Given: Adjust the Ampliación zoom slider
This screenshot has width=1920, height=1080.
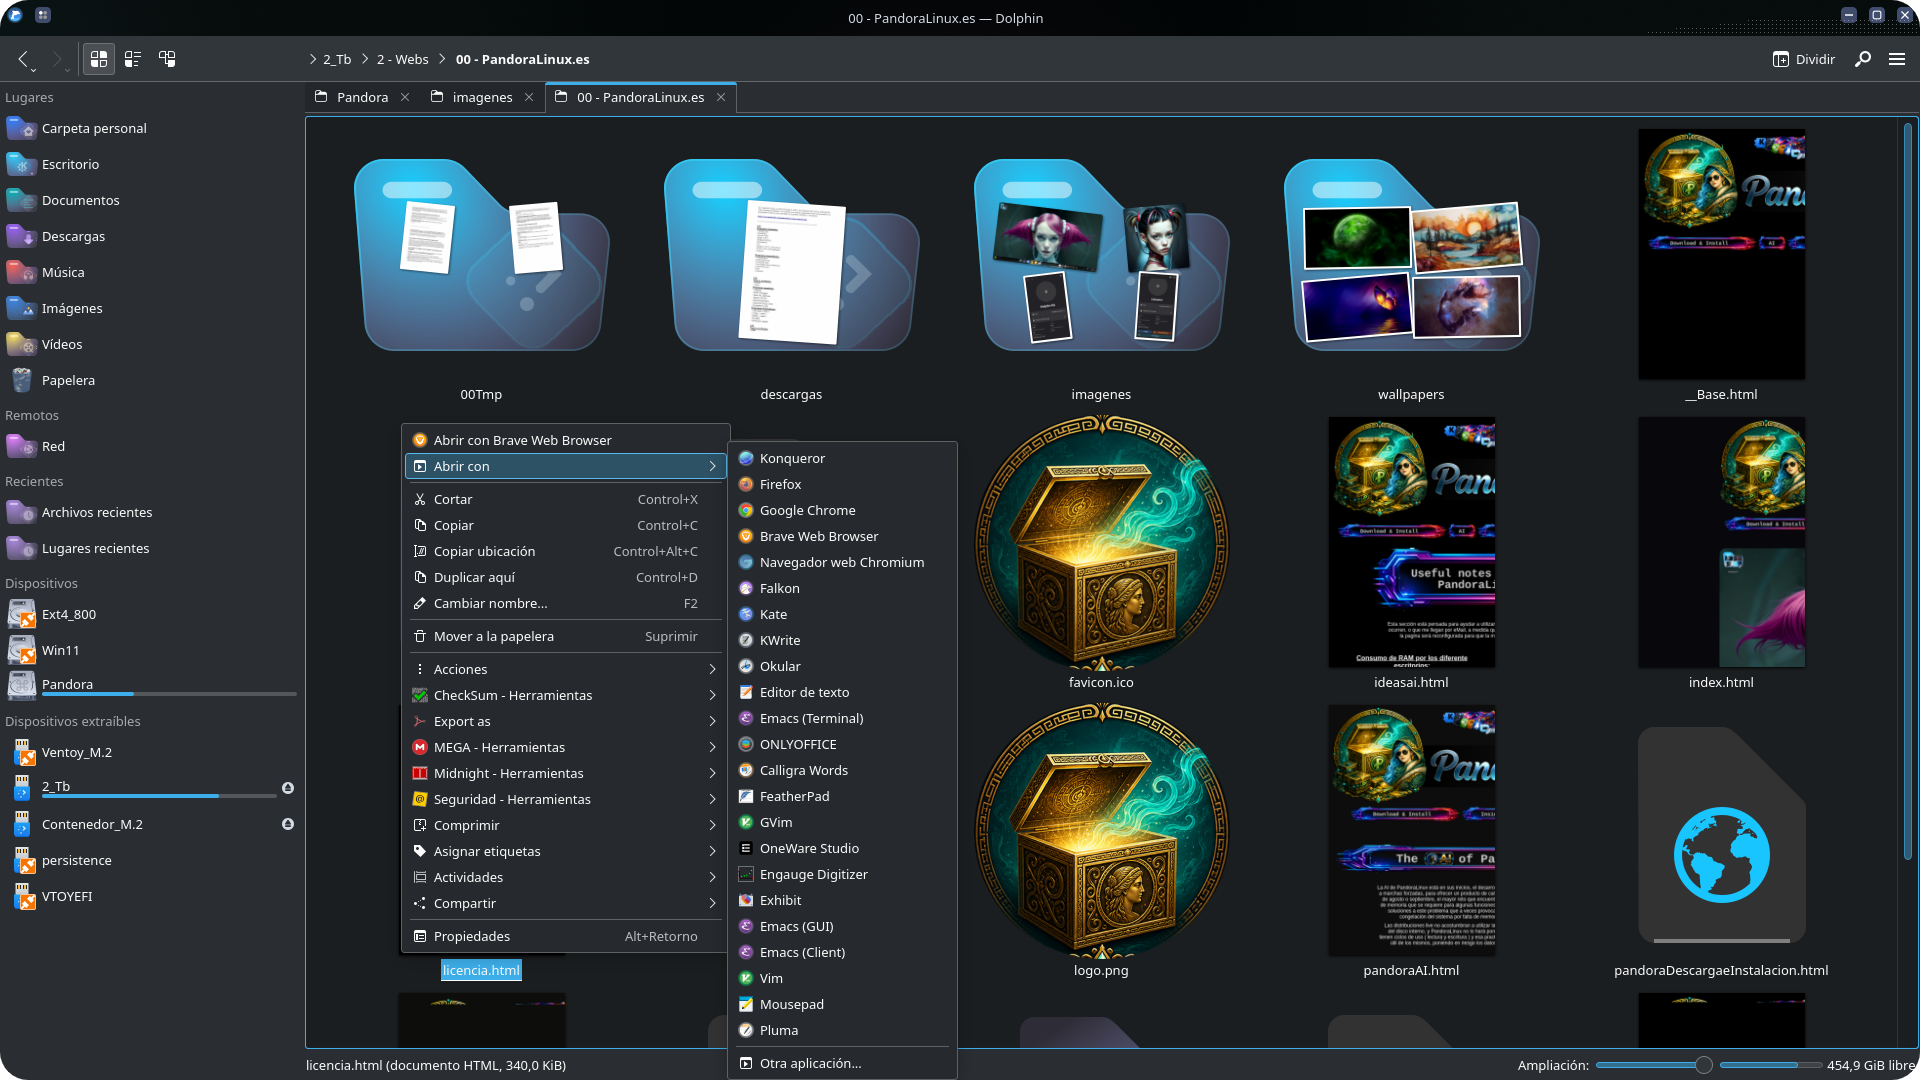Looking at the screenshot, I should click(x=1654, y=1065).
